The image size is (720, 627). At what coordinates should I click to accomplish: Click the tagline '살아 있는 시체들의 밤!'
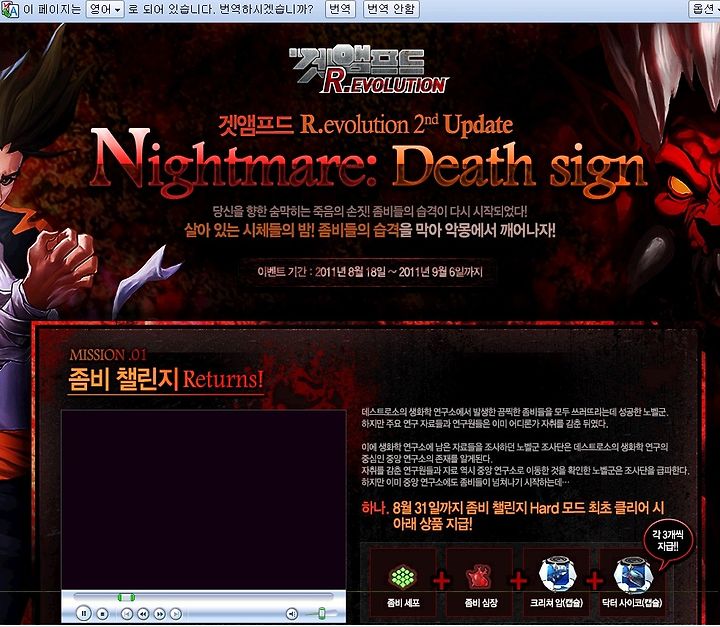pos(249,230)
